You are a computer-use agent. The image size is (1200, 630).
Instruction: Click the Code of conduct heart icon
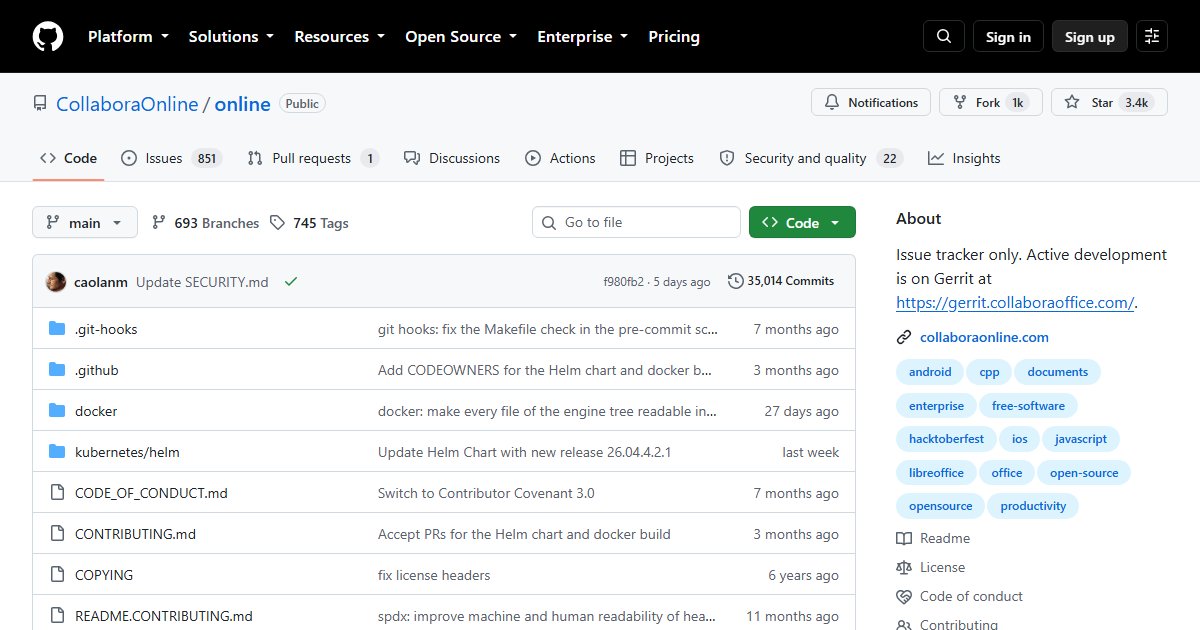(904, 596)
